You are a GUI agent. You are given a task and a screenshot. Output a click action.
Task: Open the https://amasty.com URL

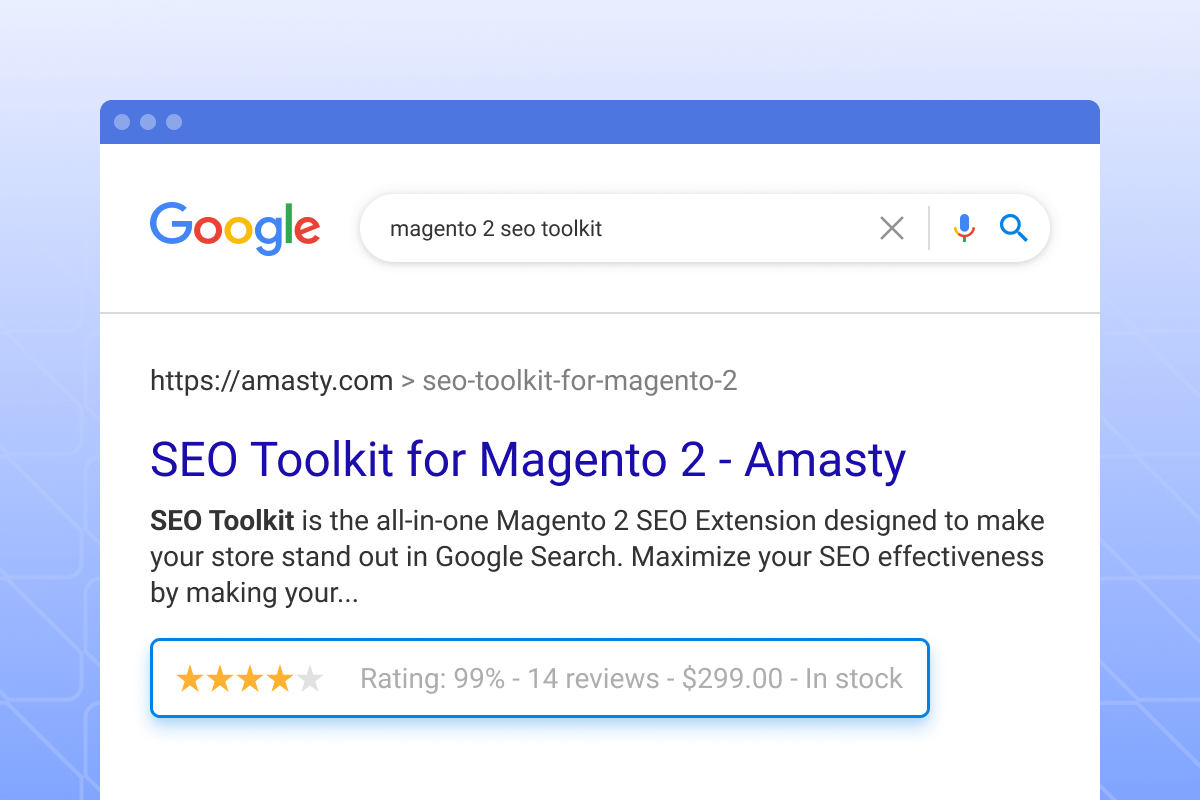[x=271, y=381]
